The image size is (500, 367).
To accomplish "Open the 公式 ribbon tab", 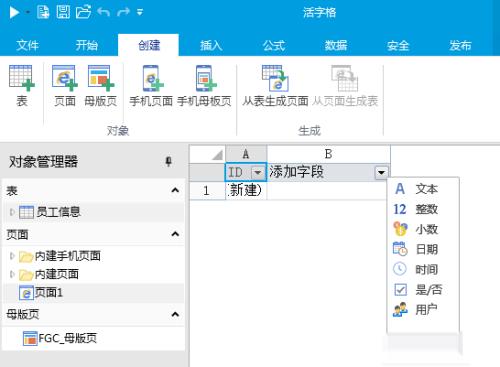I will click(x=274, y=45).
